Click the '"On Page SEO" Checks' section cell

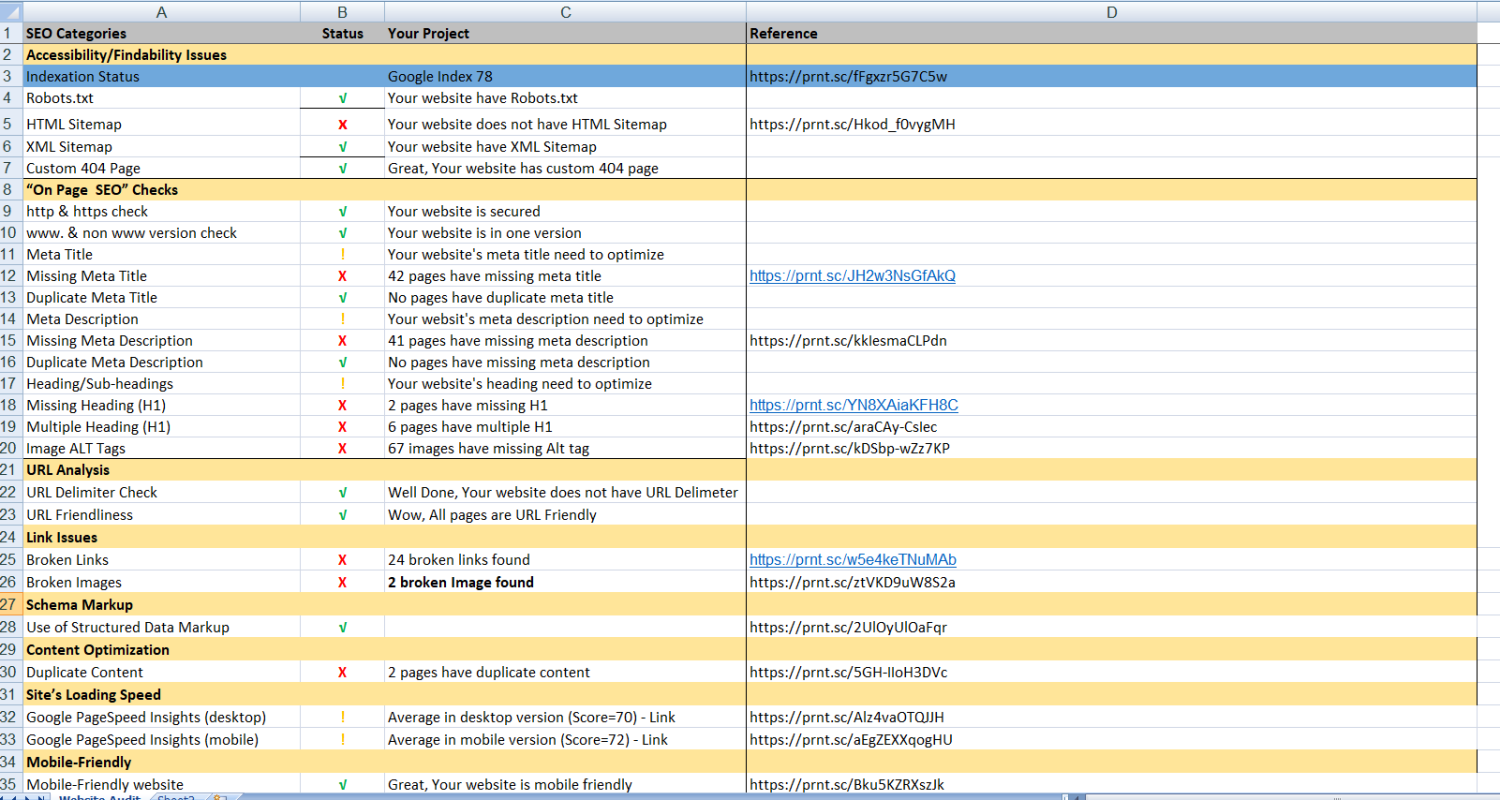[x=162, y=190]
